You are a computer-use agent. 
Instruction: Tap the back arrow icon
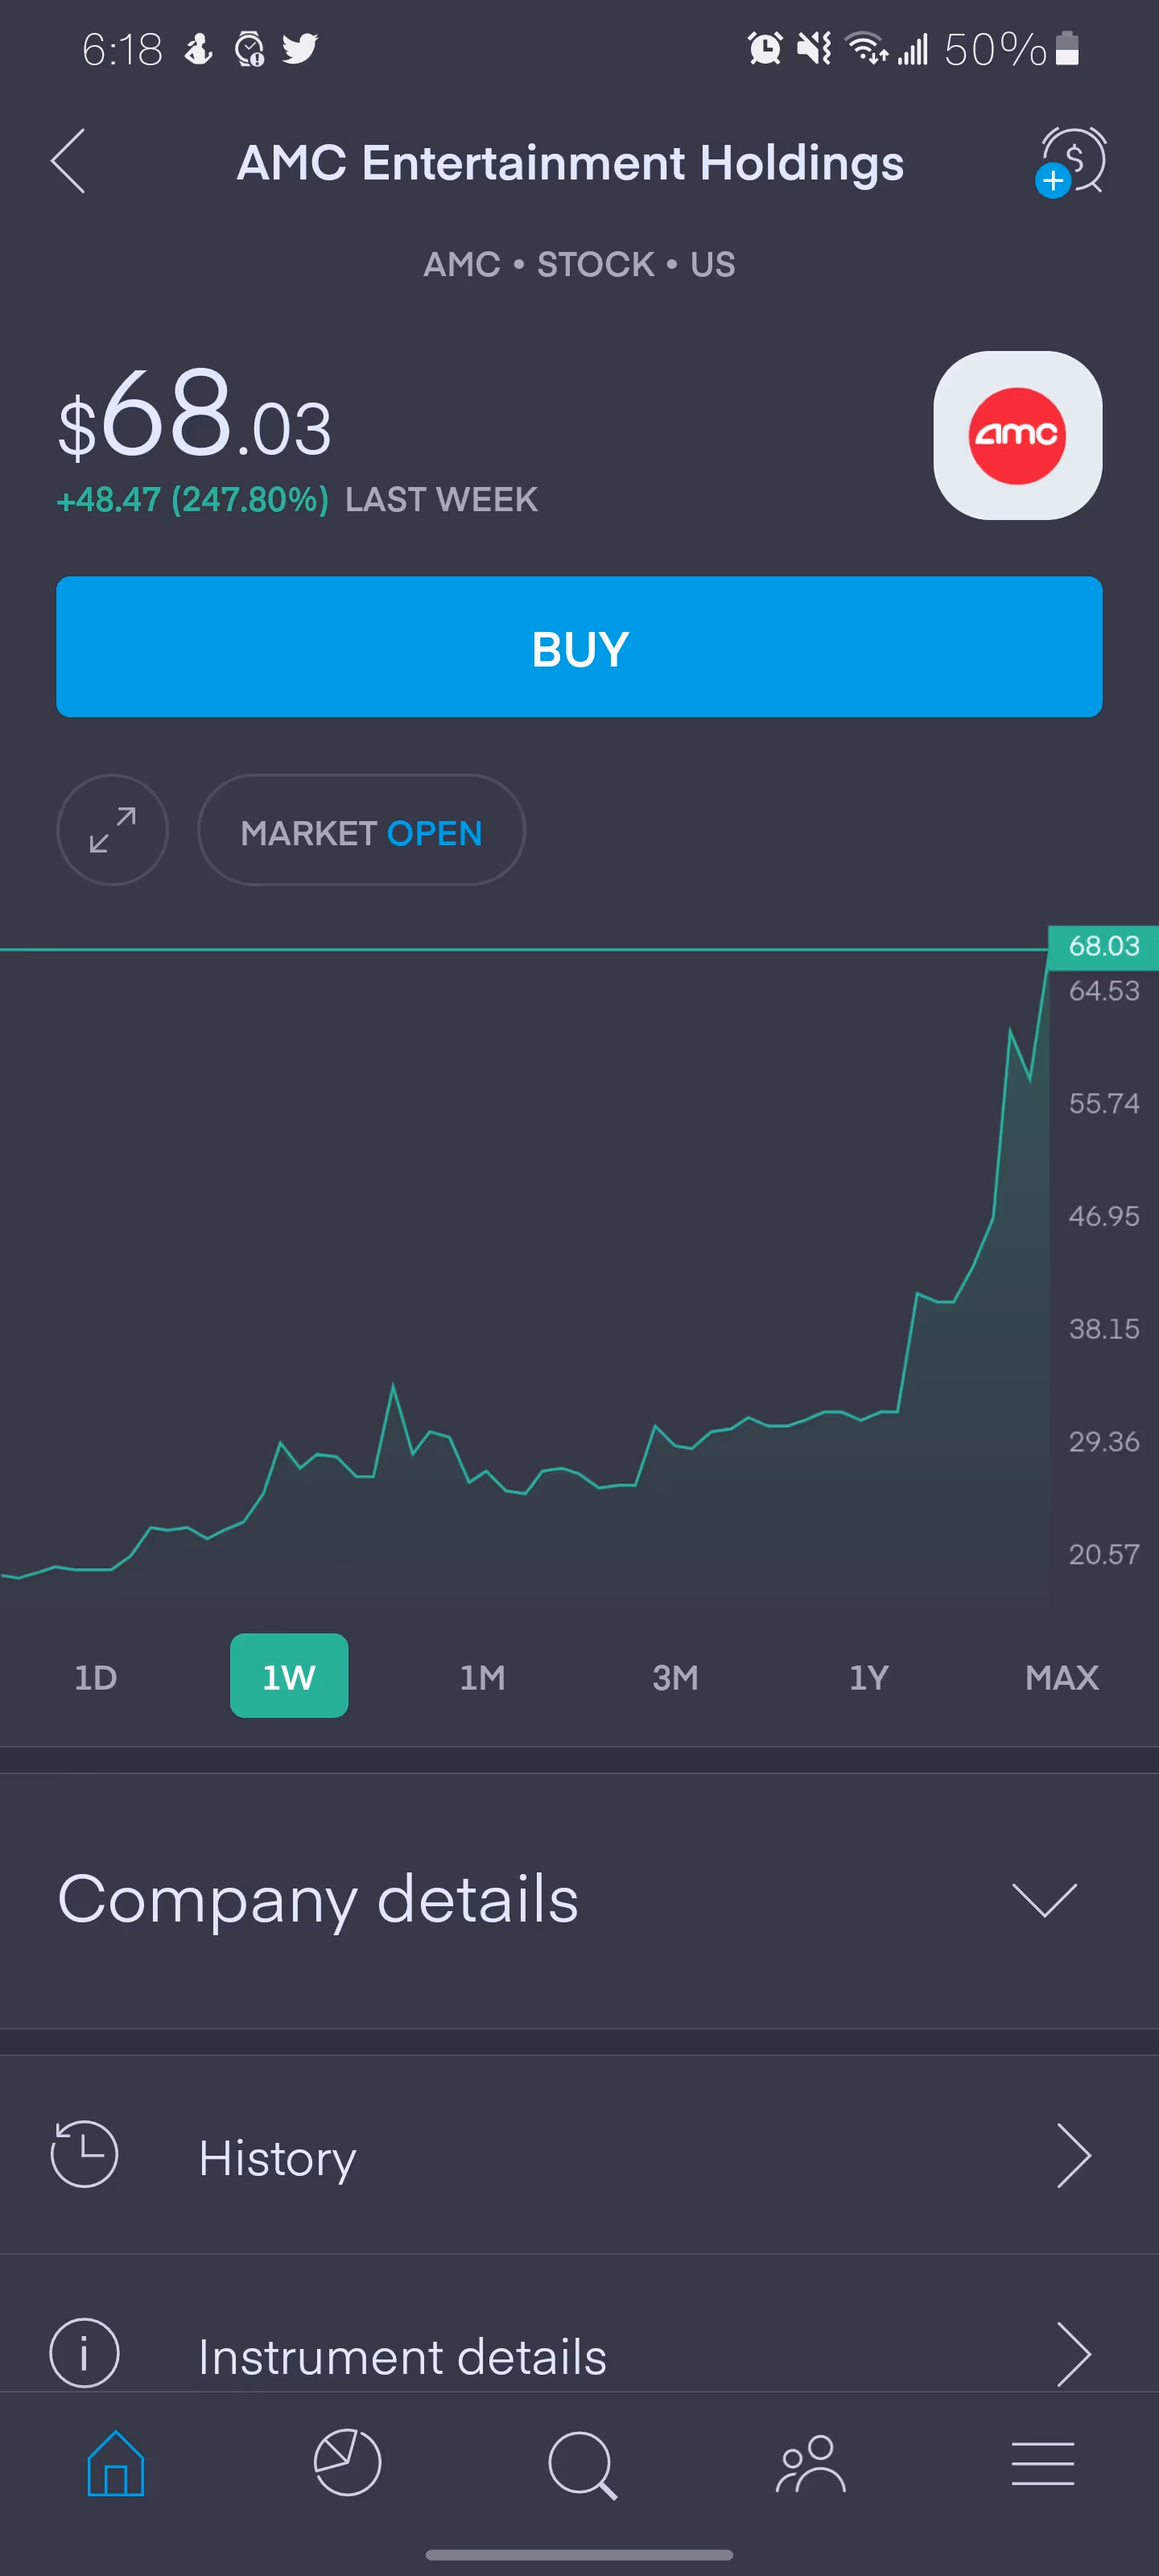pos(68,161)
